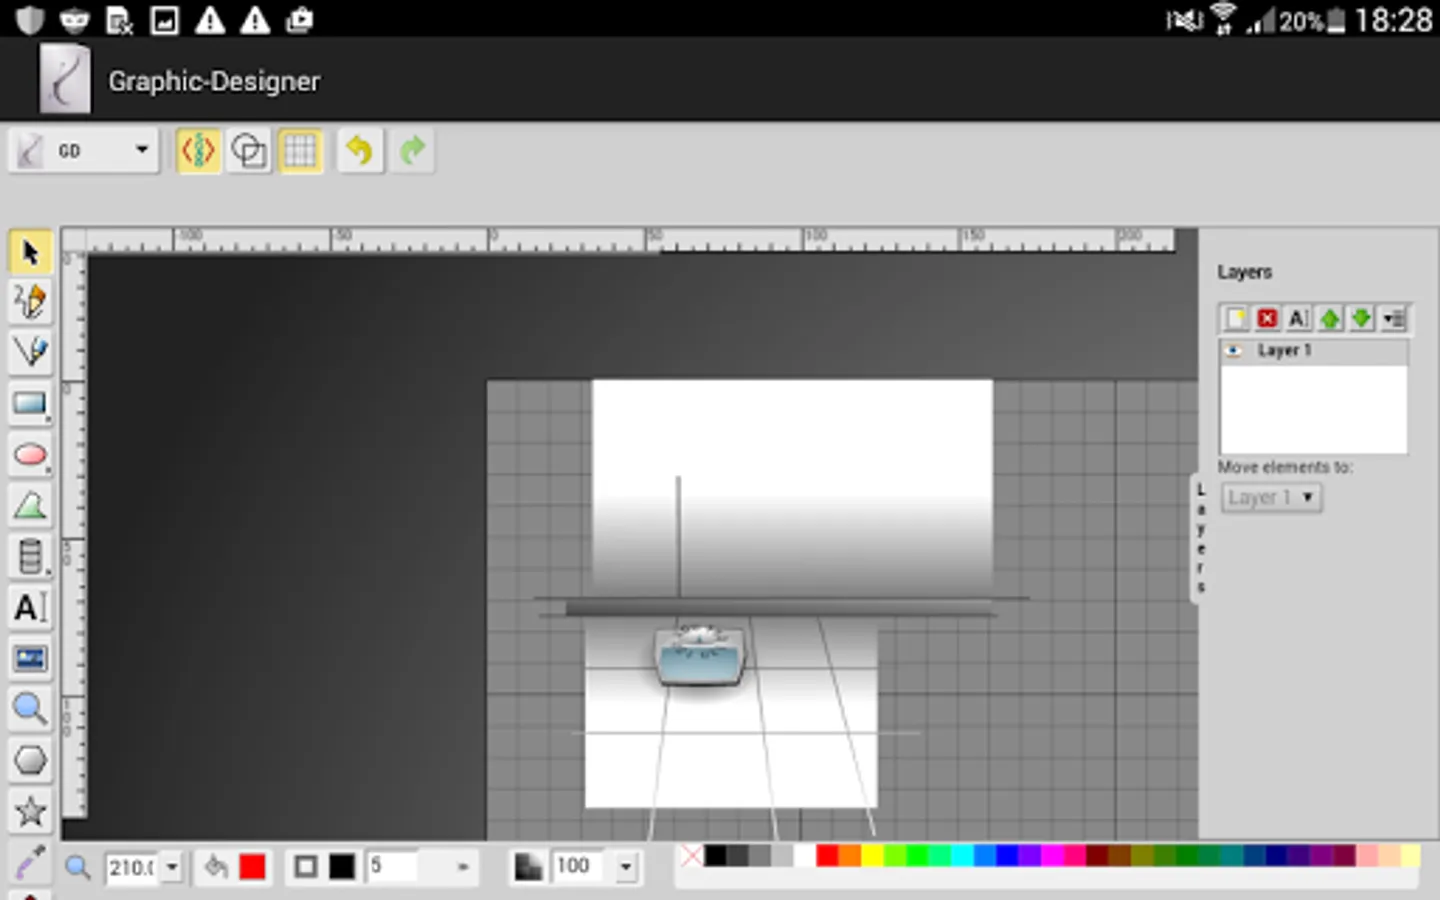Pick the red ellipse tool

tap(30, 455)
